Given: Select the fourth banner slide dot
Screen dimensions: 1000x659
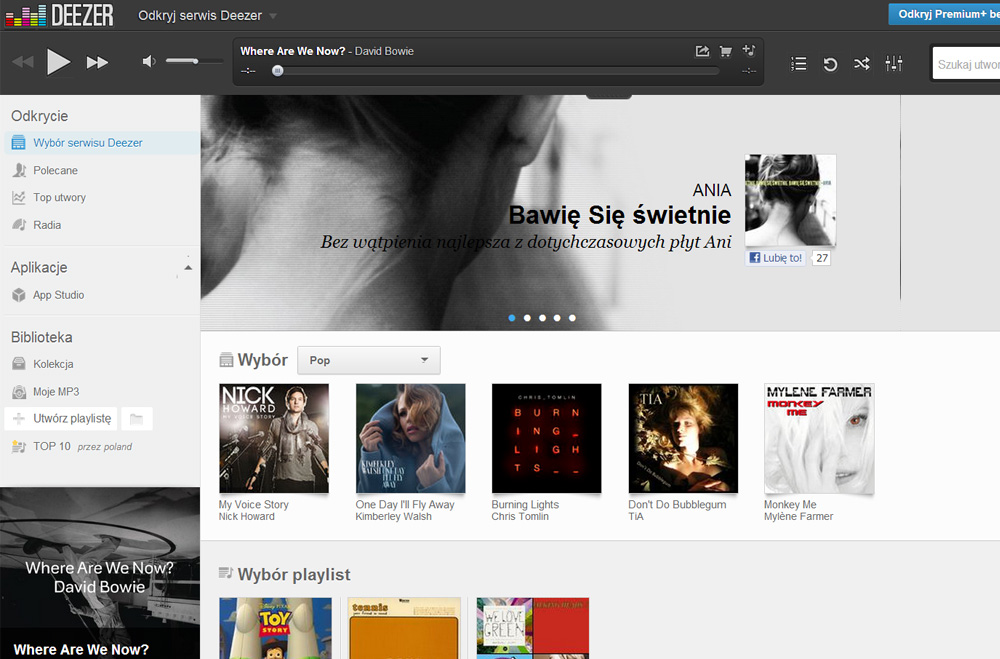Looking at the screenshot, I should point(557,318).
